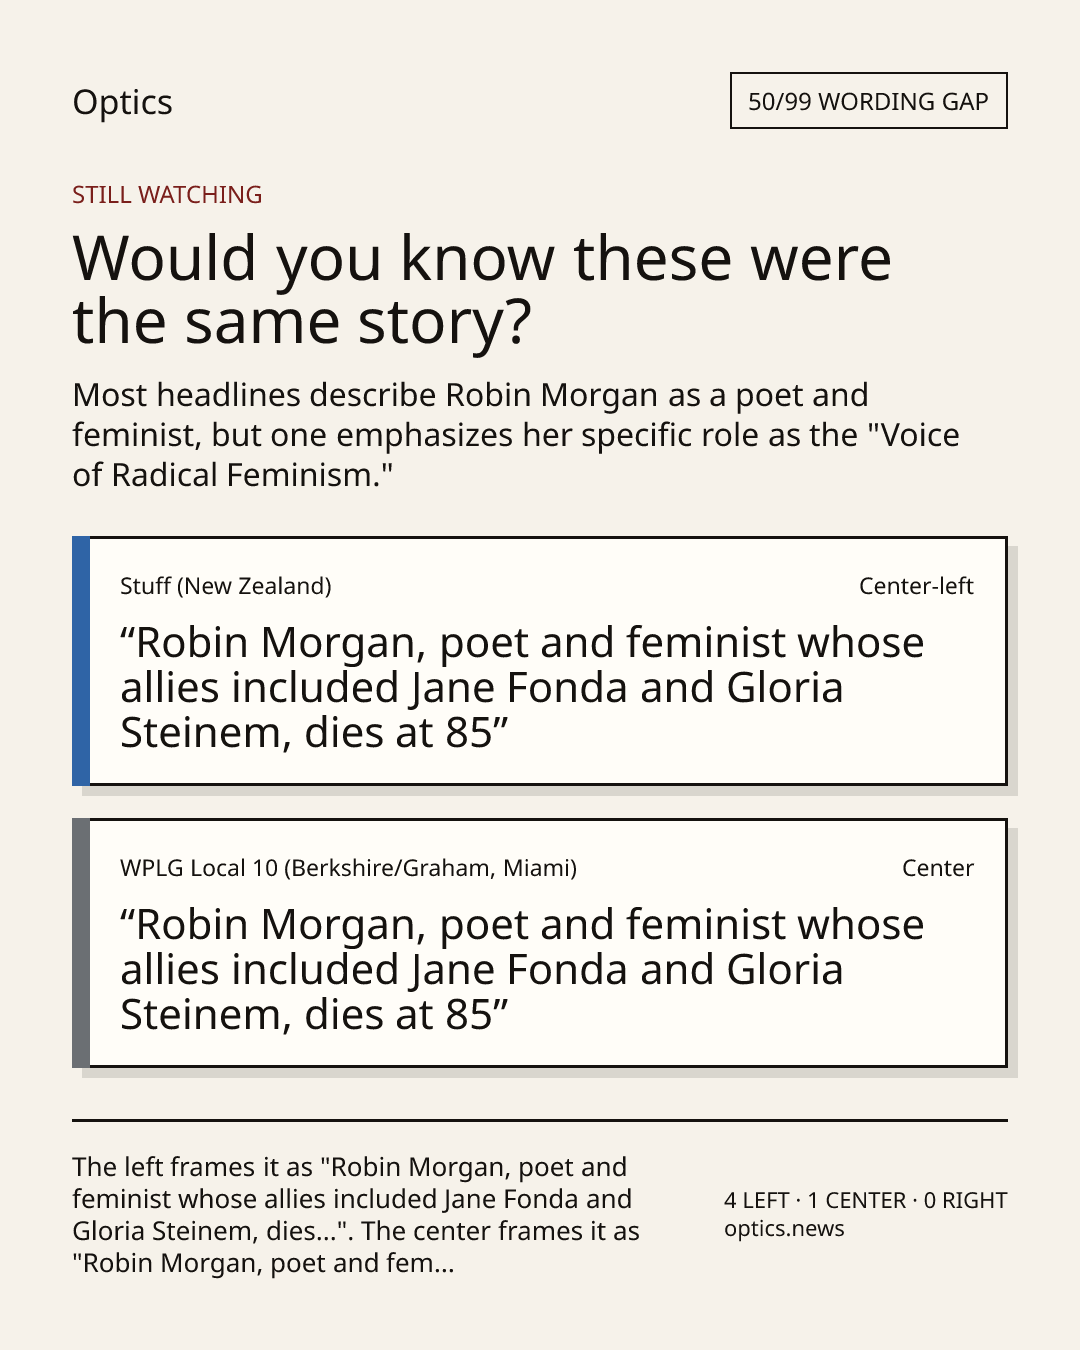This screenshot has width=1080, height=1350.
Task: Click the Center-left bias label
Action: click(x=916, y=586)
